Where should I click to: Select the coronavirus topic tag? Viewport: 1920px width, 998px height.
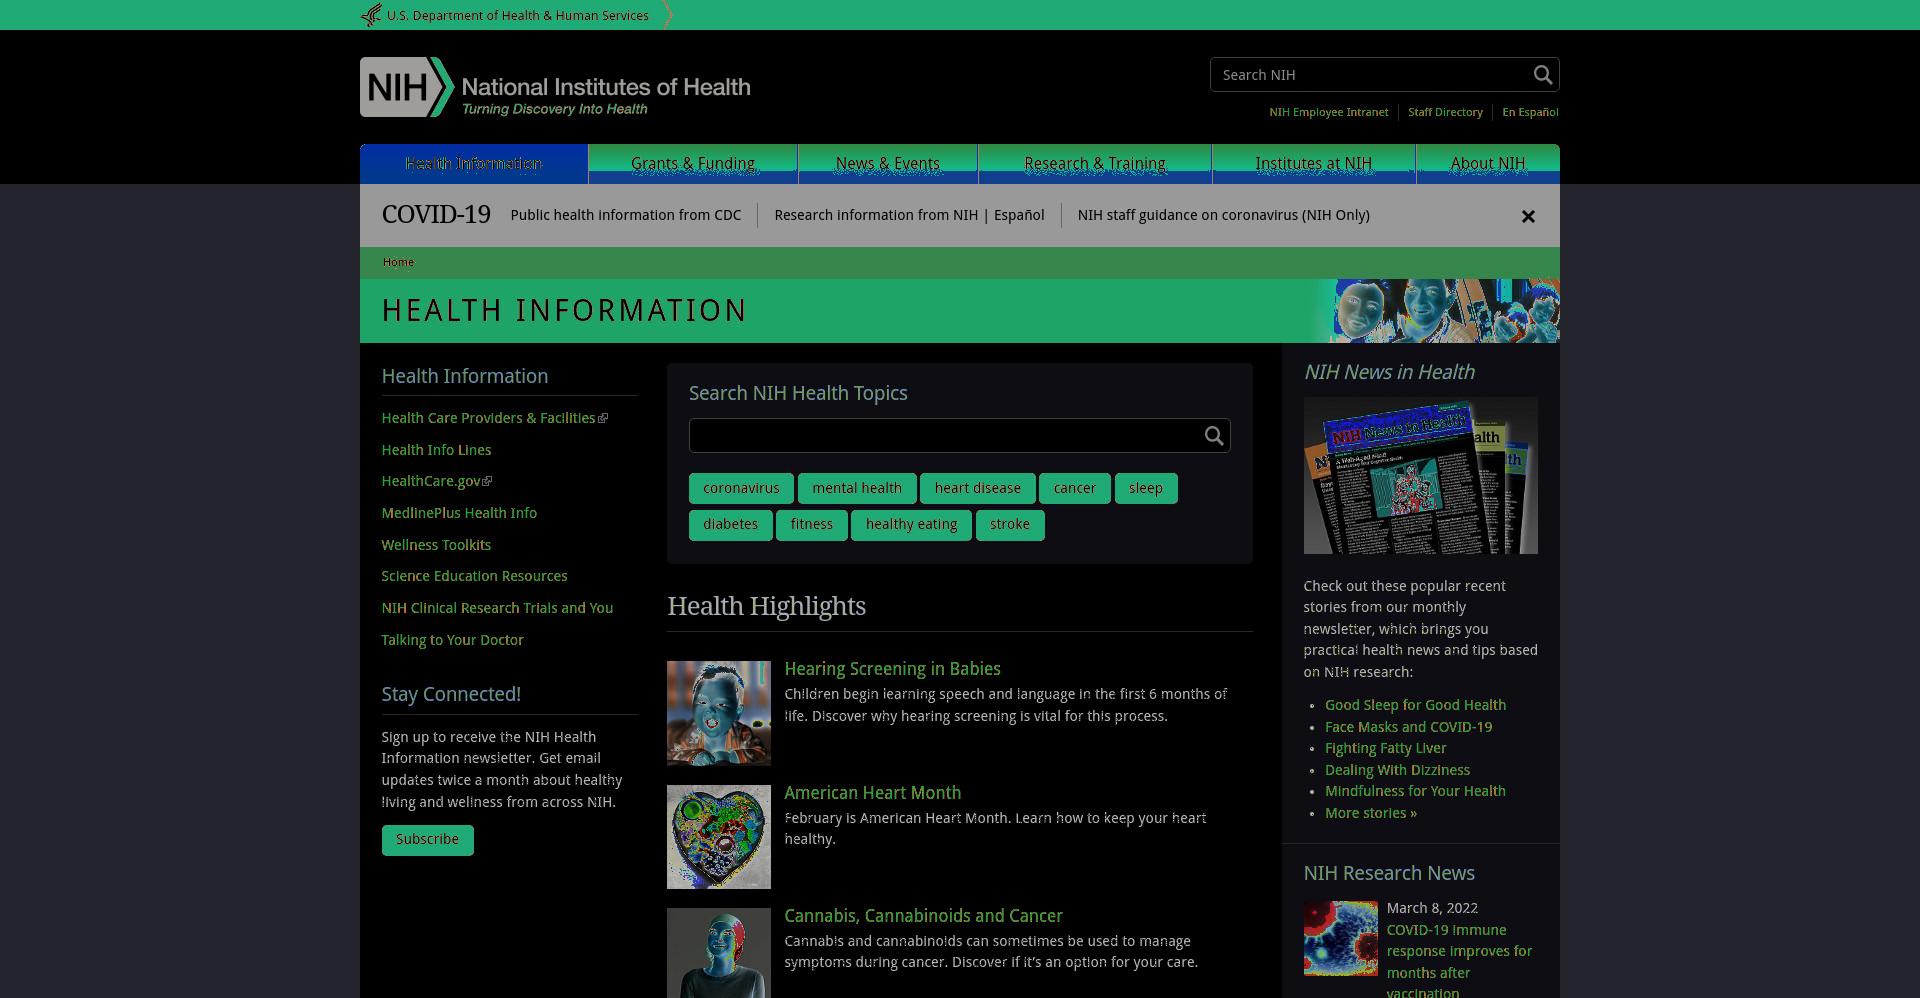tap(741, 489)
